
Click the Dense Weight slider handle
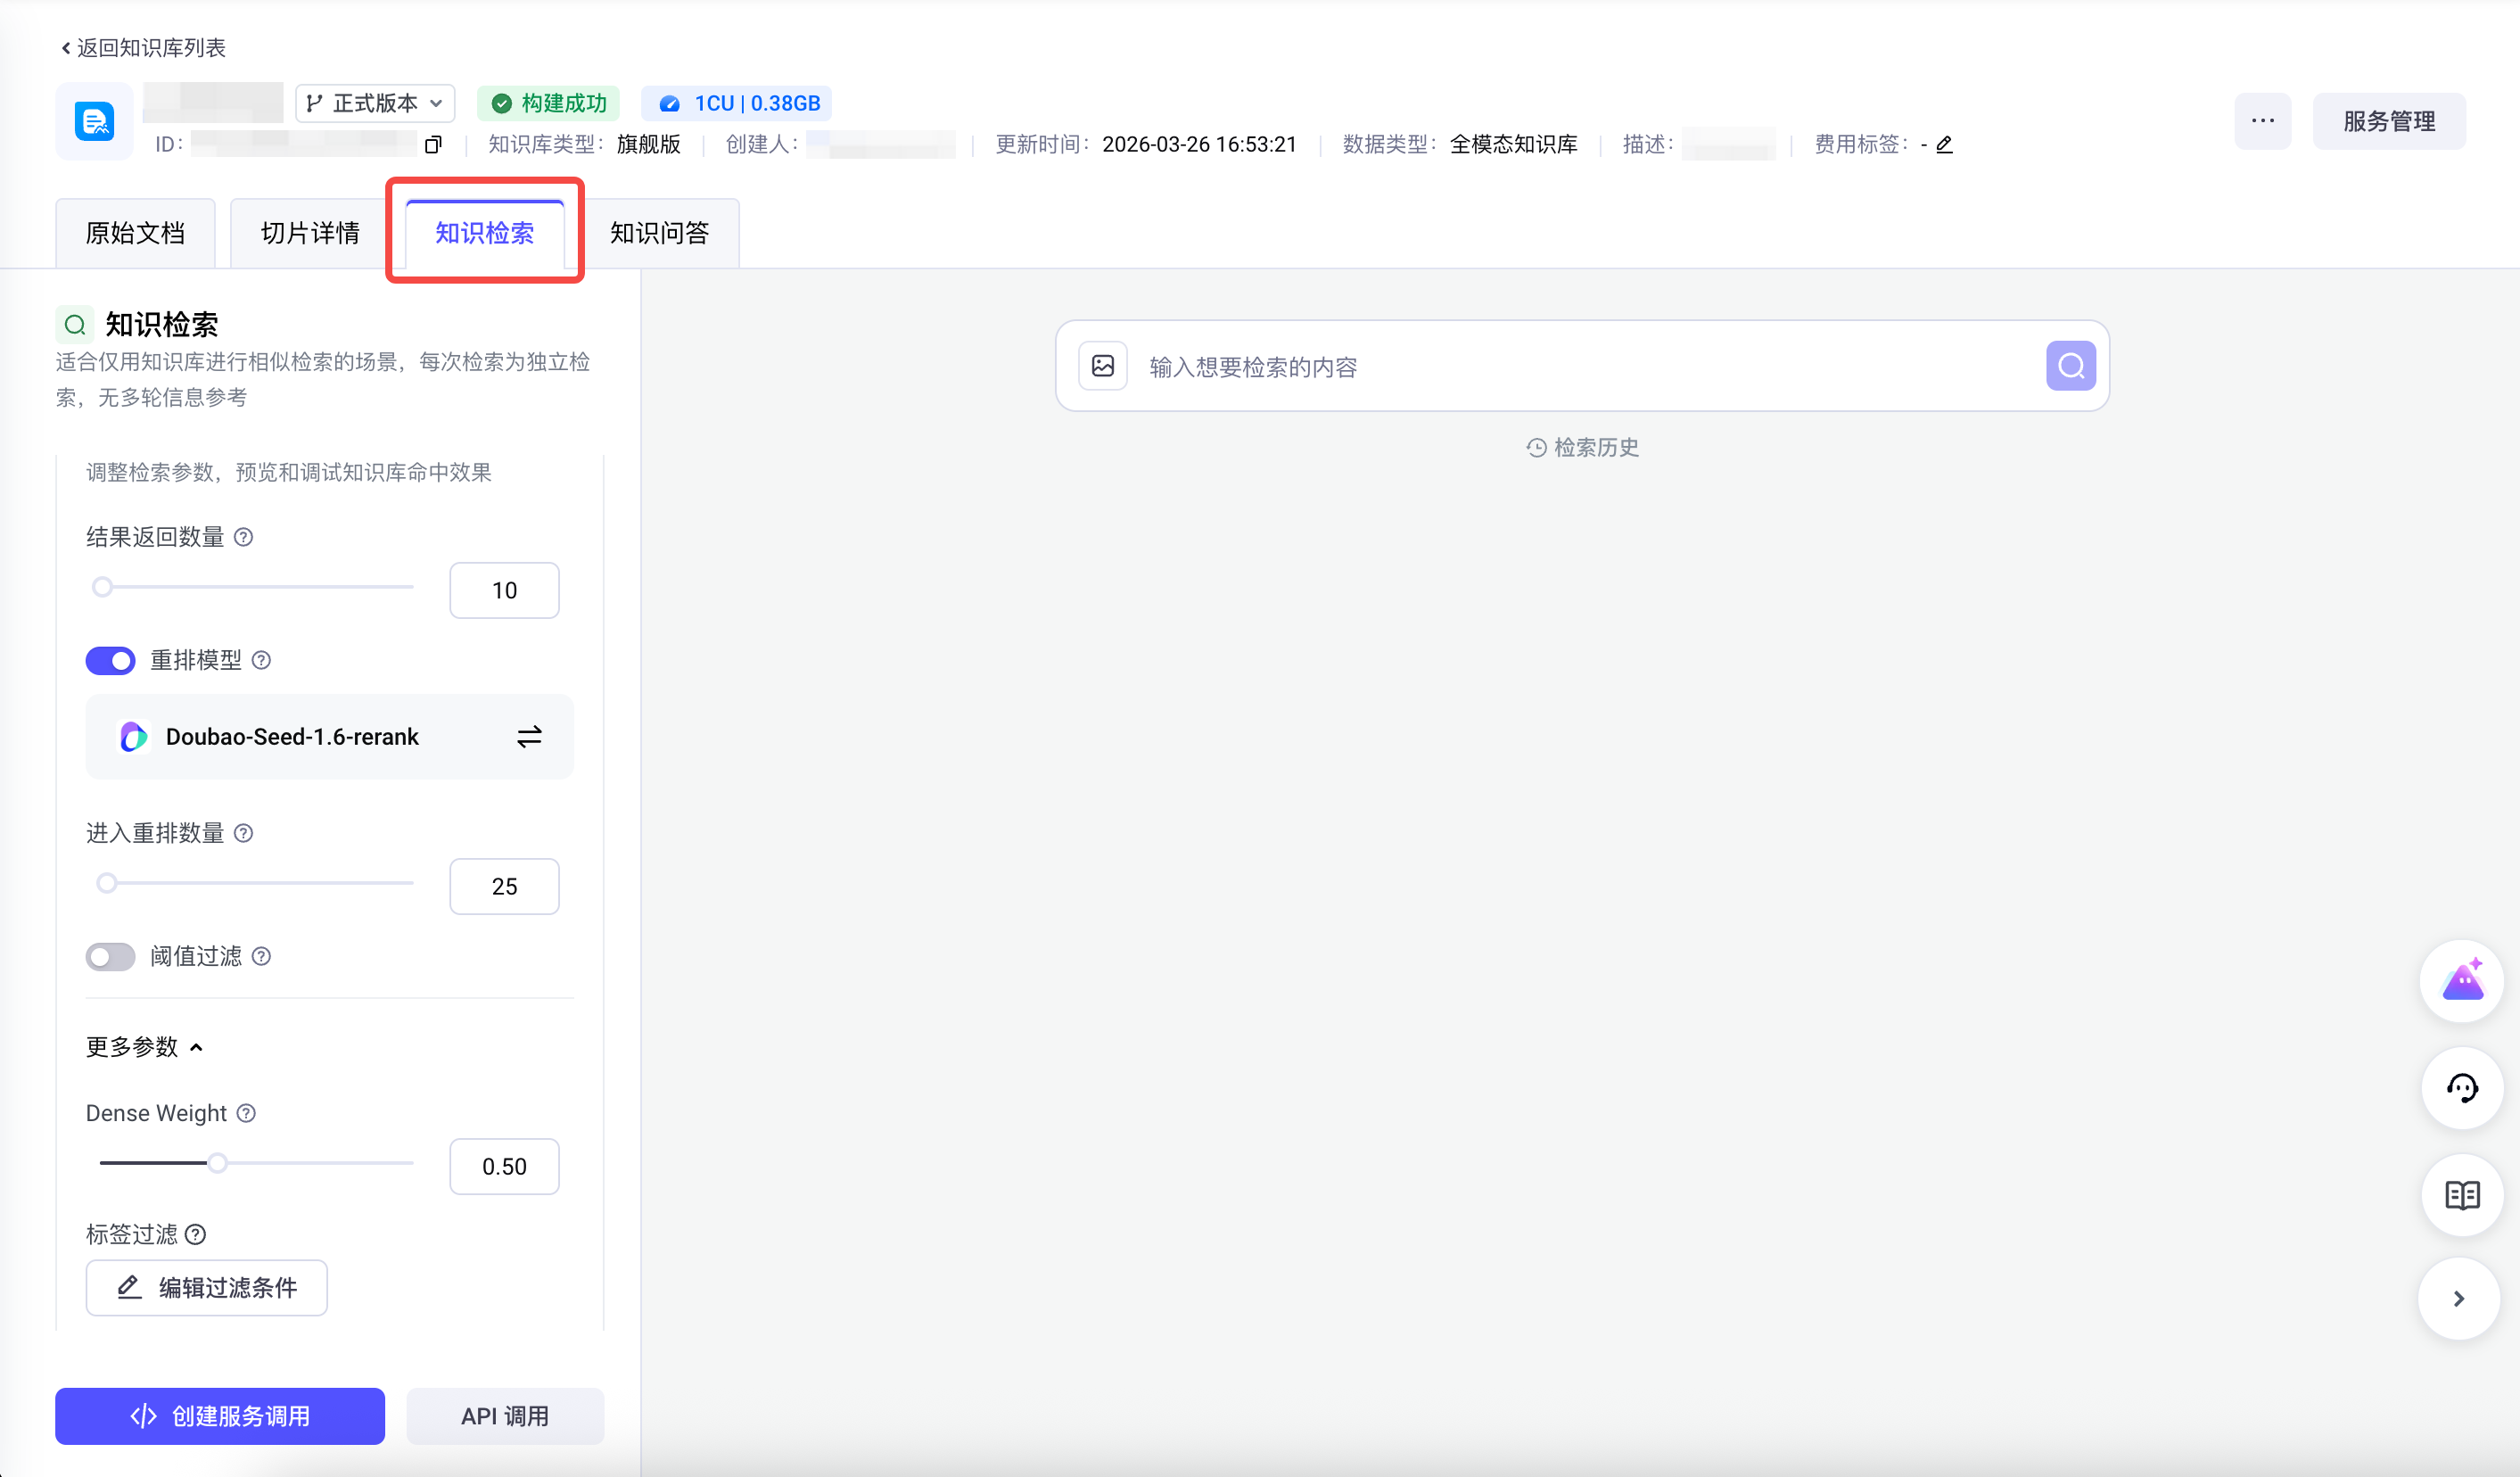tap(217, 1163)
